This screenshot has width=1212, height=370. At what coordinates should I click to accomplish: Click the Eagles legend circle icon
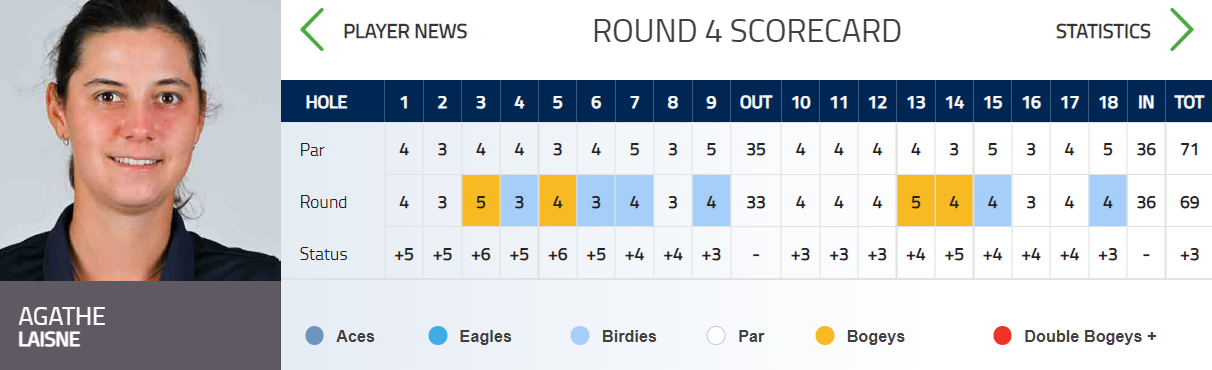pyautogui.click(x=437, y=336)
